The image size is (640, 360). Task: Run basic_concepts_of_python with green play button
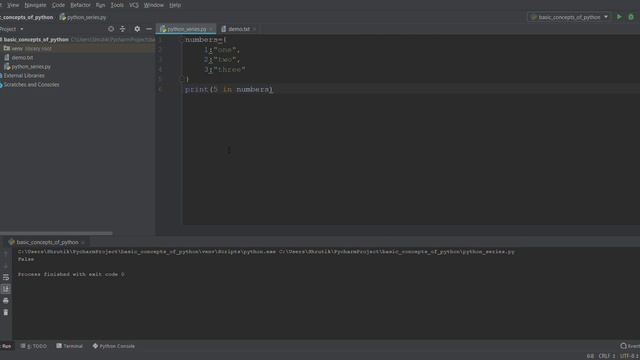click(x=619, y=17)
